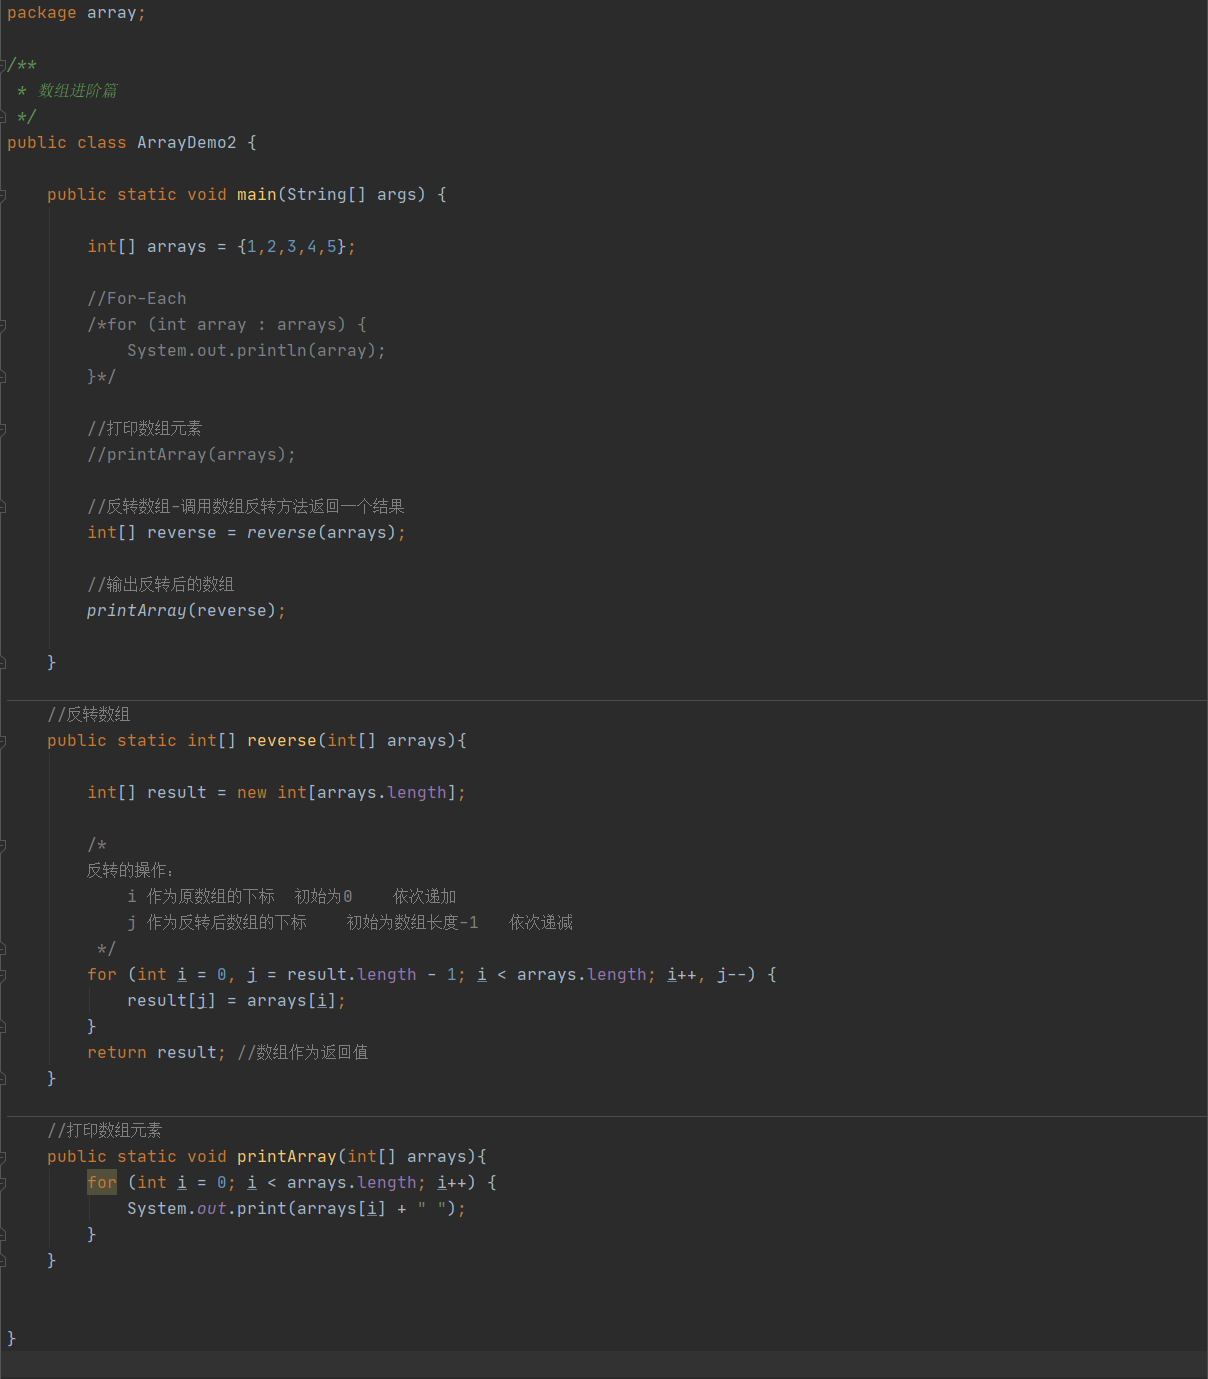
Task: Click 'result.length - 1' in the for loop
Action: 372,975
